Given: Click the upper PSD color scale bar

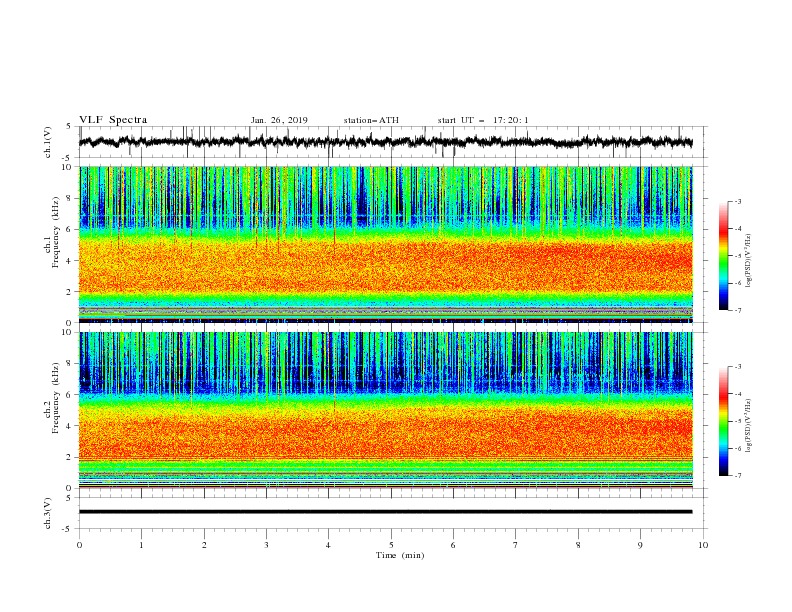Looking at the screenshot, I should click(723, 255).
